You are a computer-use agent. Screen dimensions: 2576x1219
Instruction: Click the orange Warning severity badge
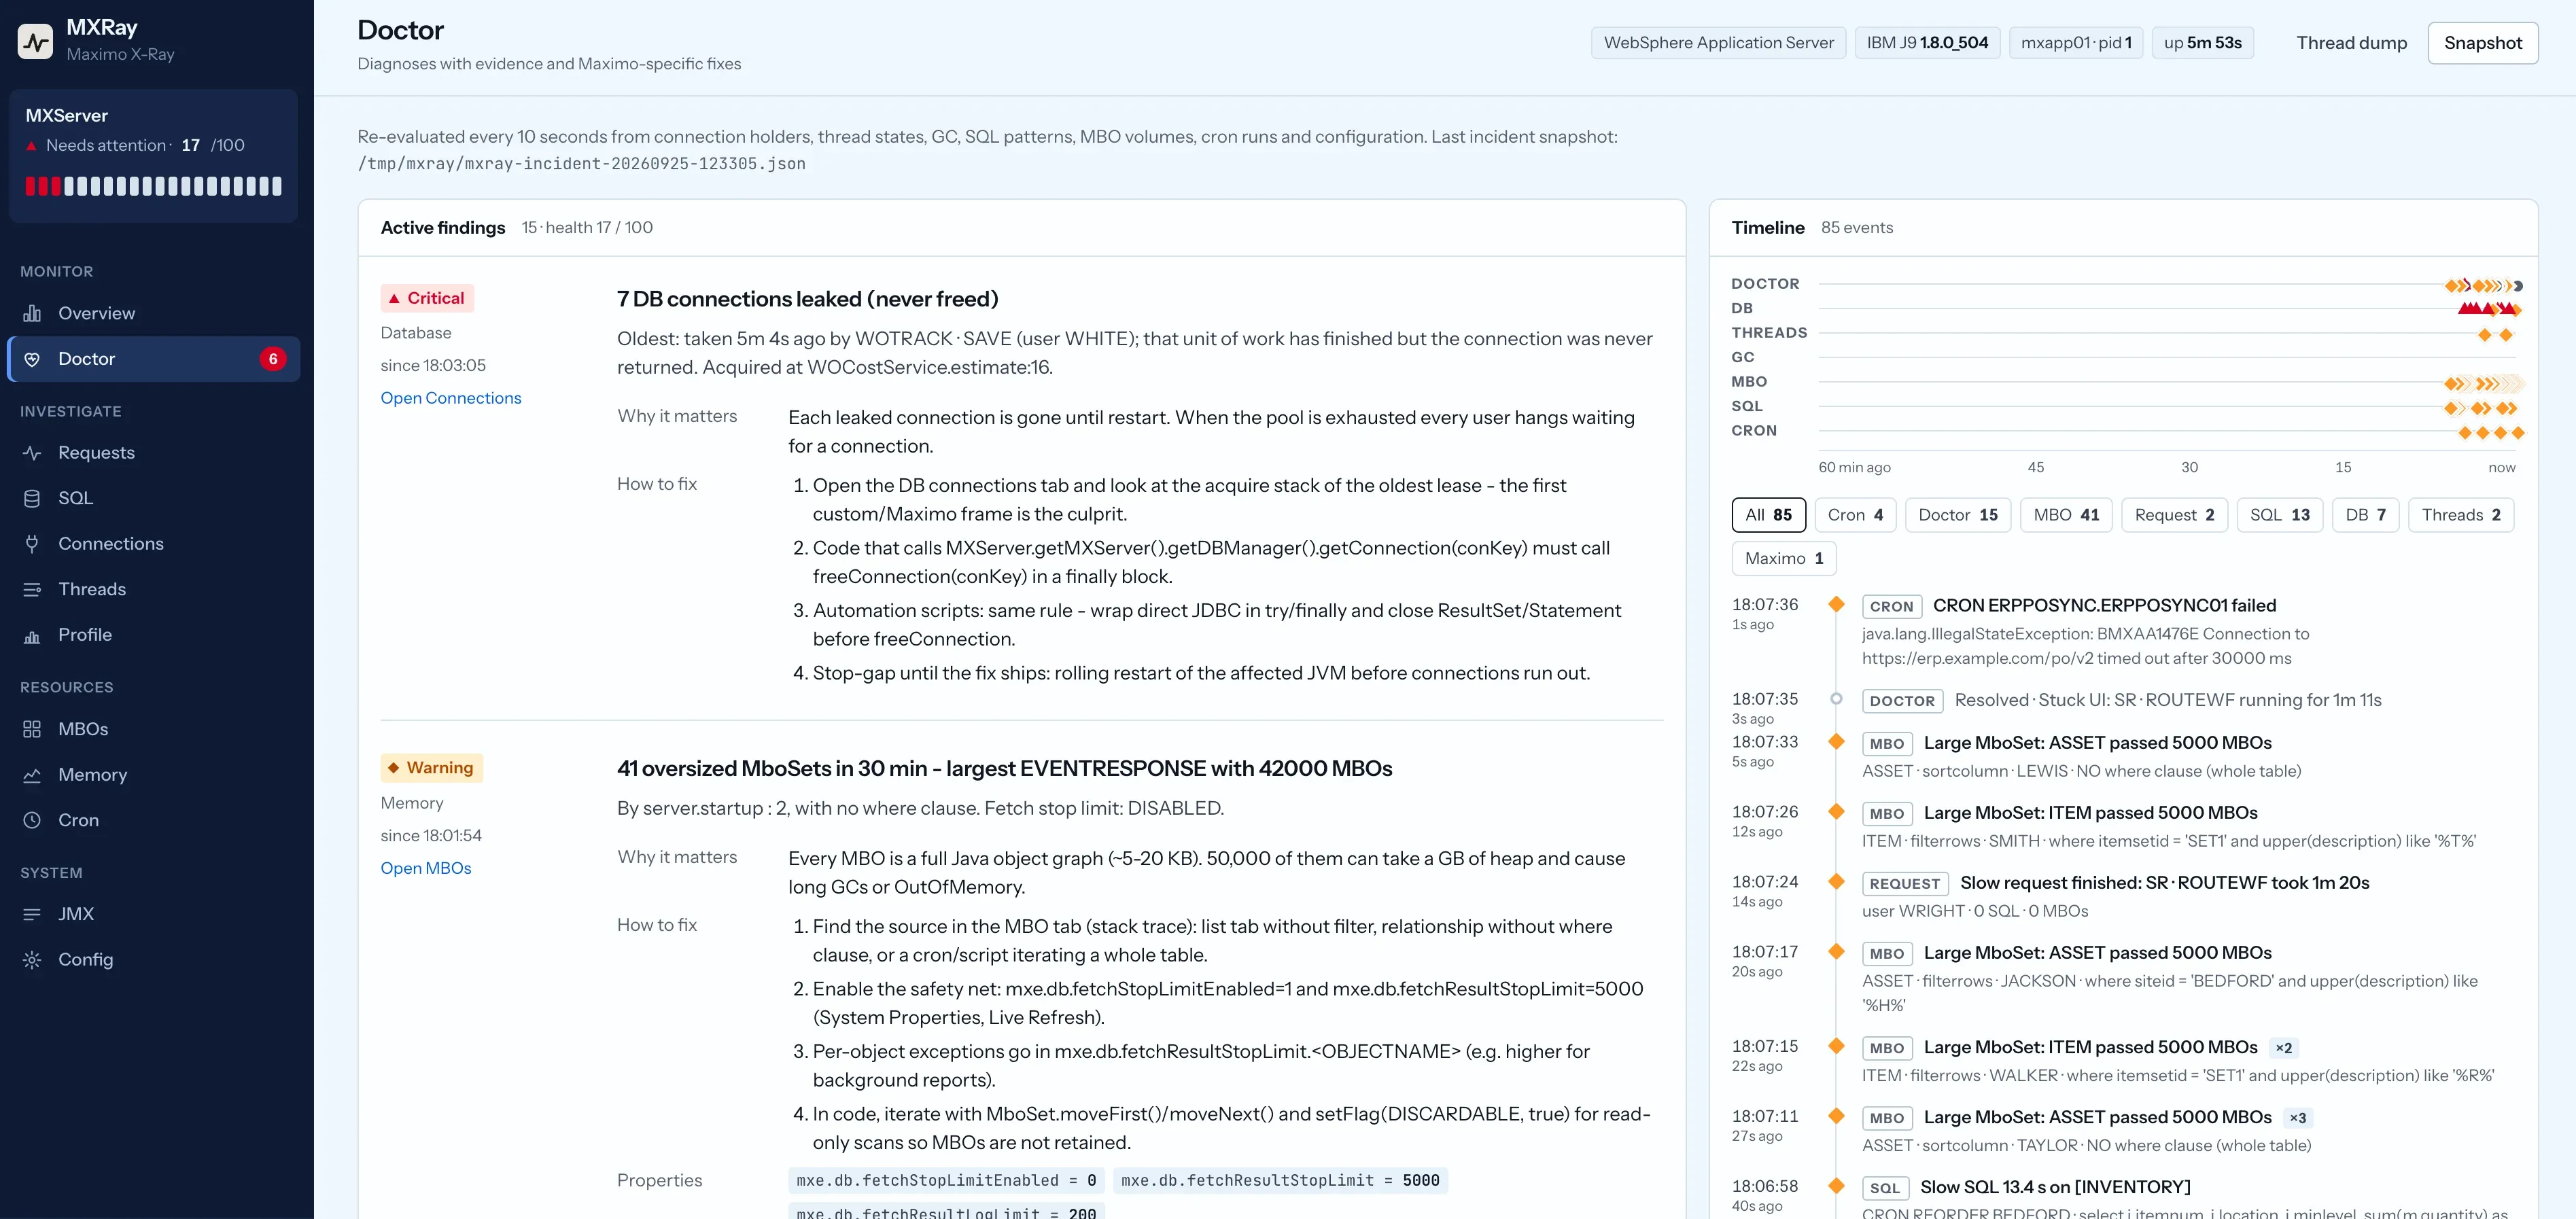[x=431, y=767]
